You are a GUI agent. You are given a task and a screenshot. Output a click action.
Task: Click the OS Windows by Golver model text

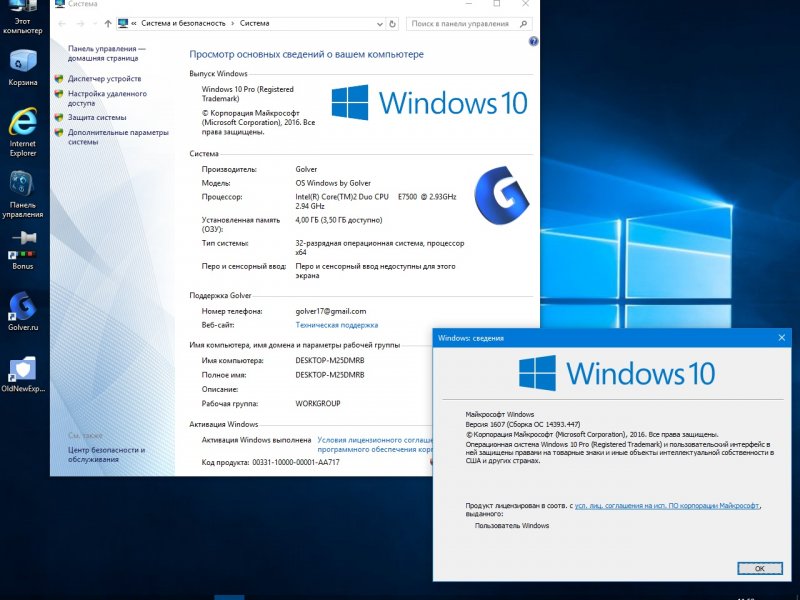333,183
